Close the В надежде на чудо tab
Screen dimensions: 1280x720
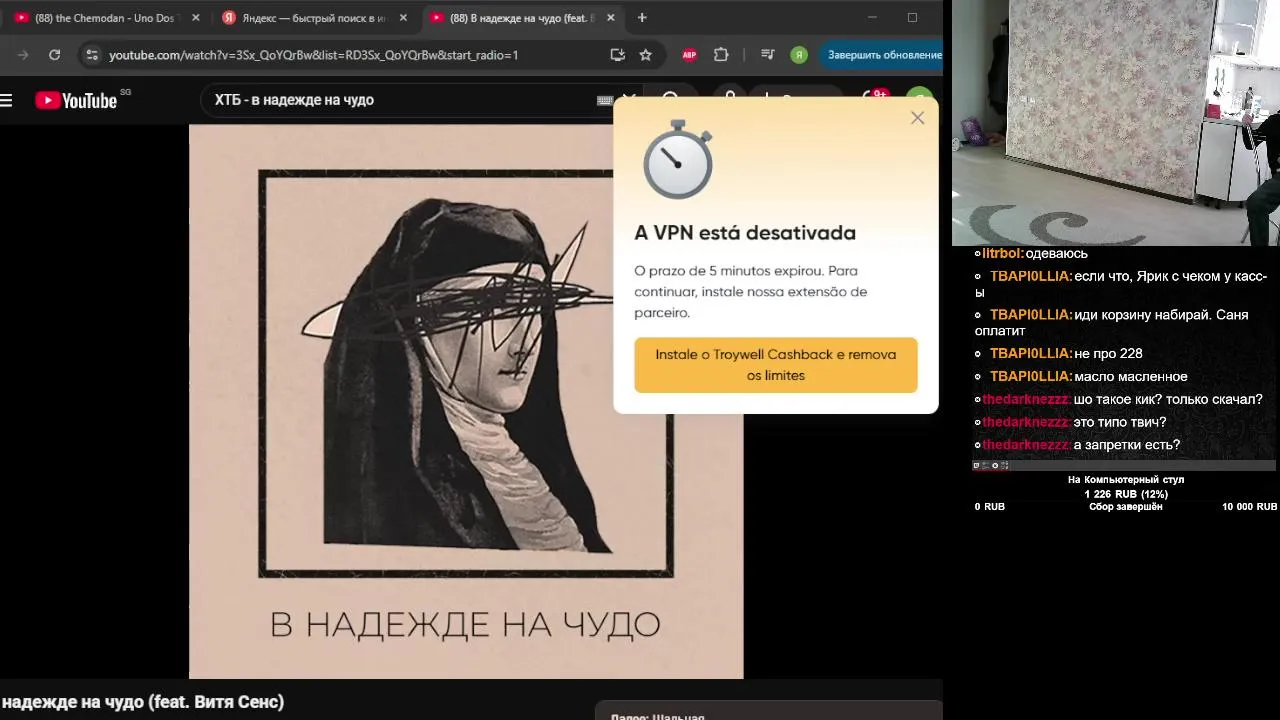[611, 18]
